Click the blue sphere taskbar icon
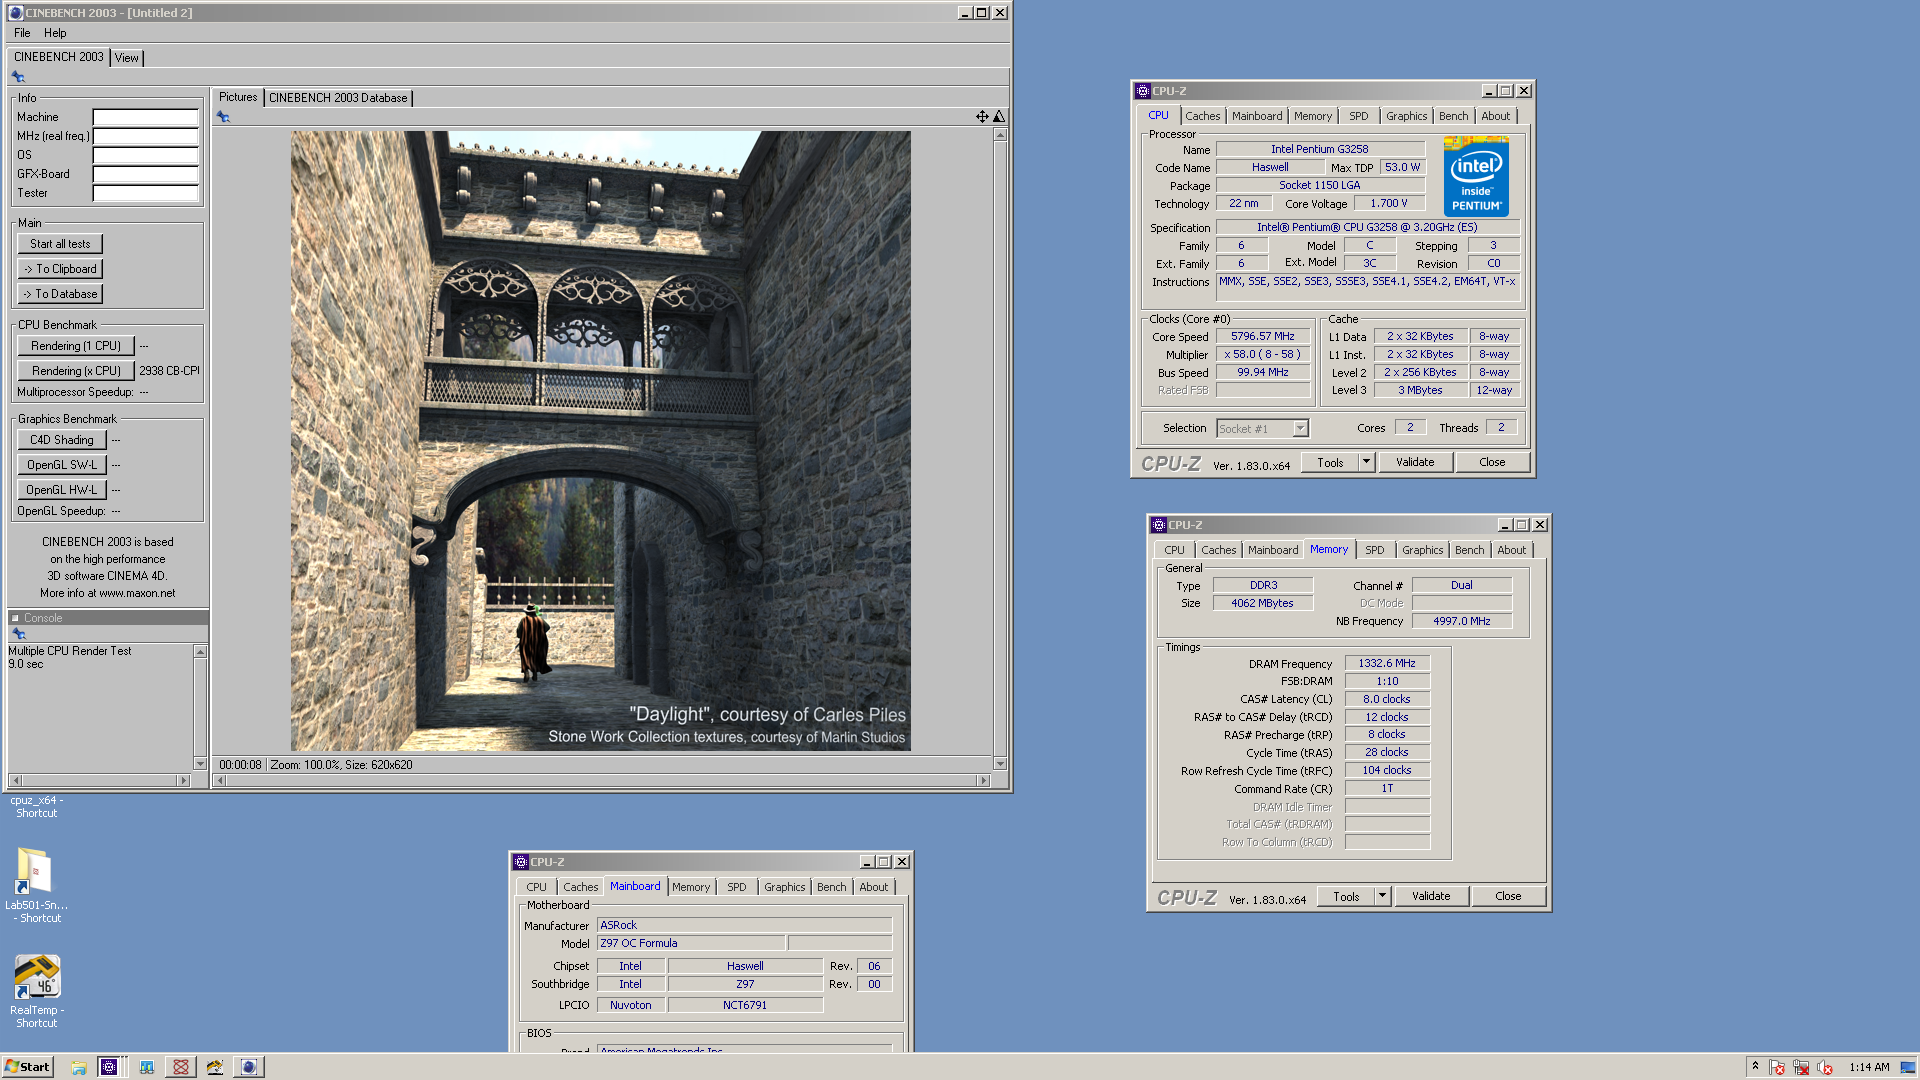The height and width of the screenshot is (1080, 1920). click(249, 1067)
